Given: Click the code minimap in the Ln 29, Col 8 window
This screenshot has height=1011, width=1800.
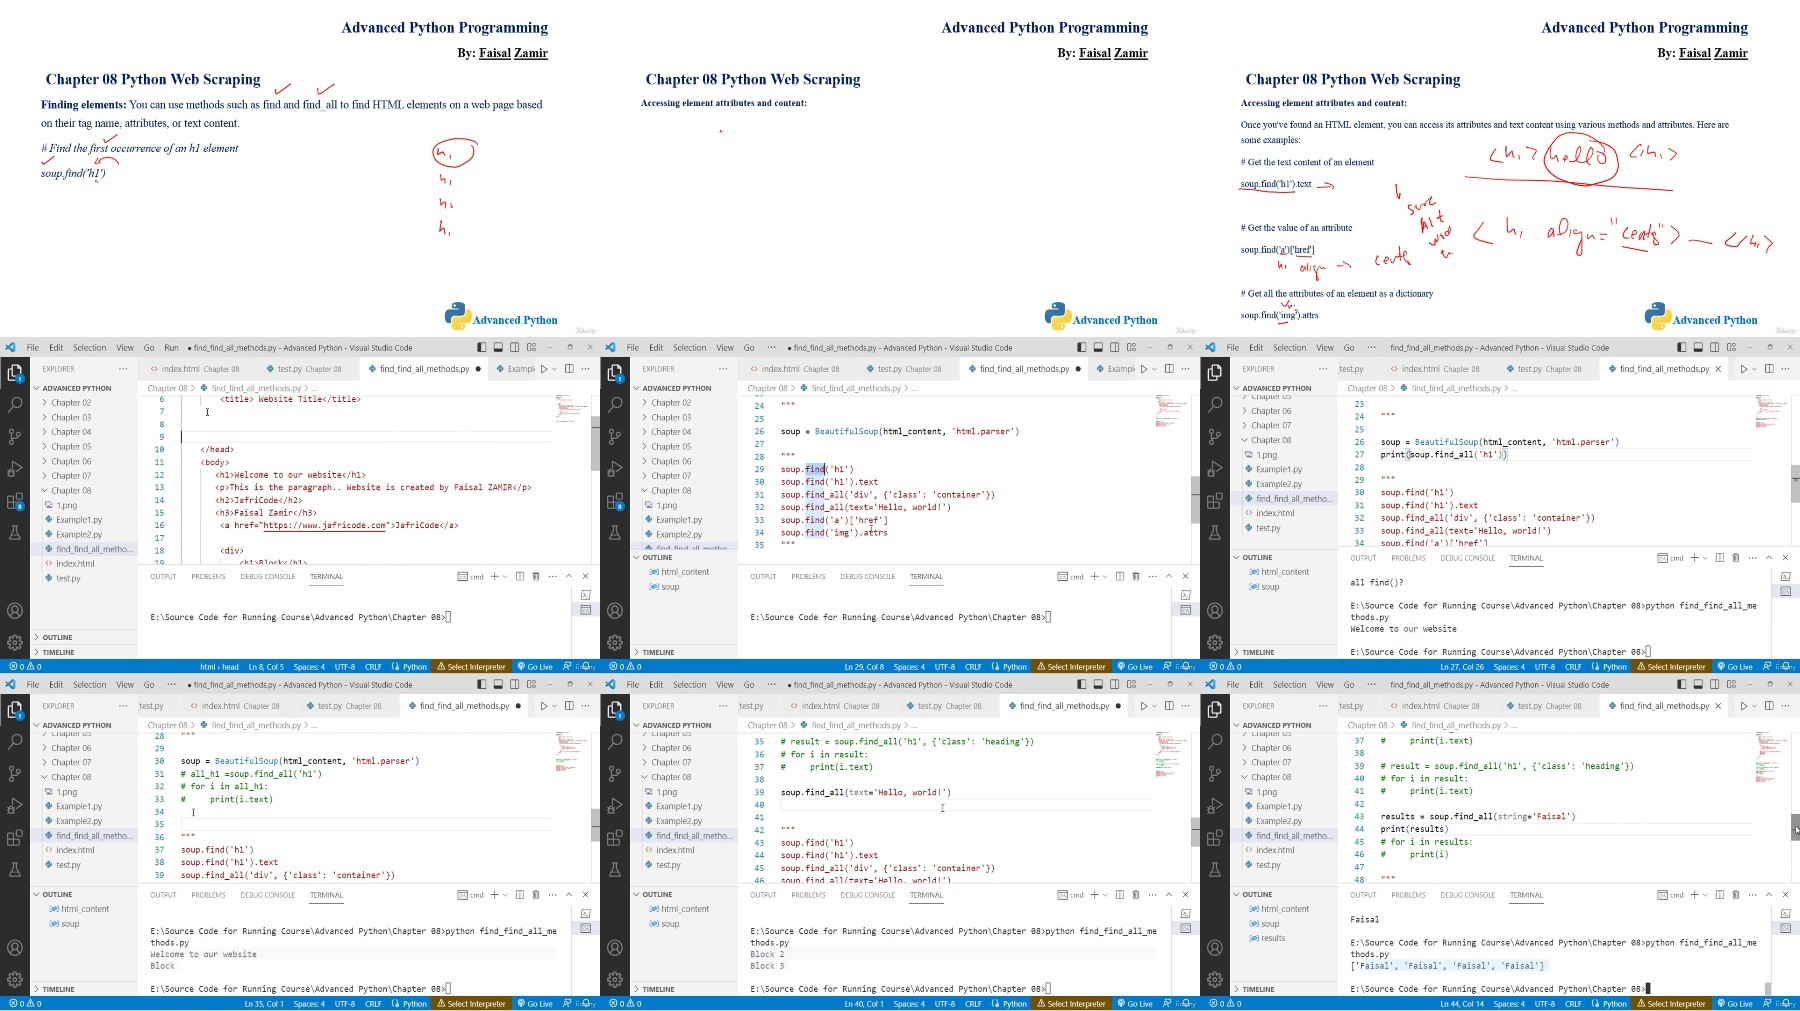Looking at the screenshot, I should coord(1171,409).
